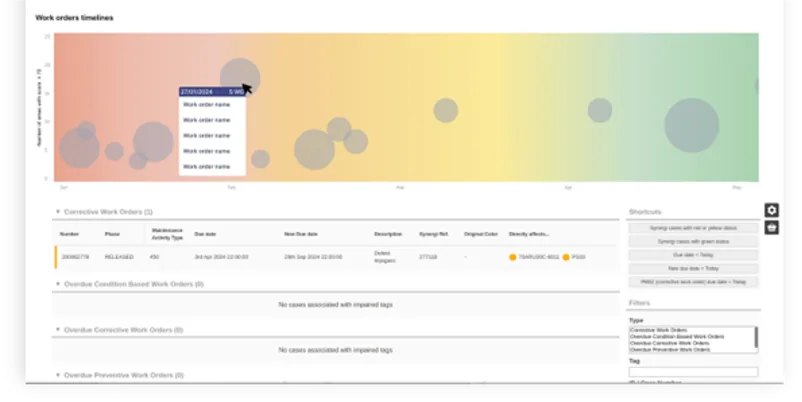Viewport: 802px width, 402px height.
Task: Select Overdue Preventive Work Orders in Type list
Action: tap(670, 349)
